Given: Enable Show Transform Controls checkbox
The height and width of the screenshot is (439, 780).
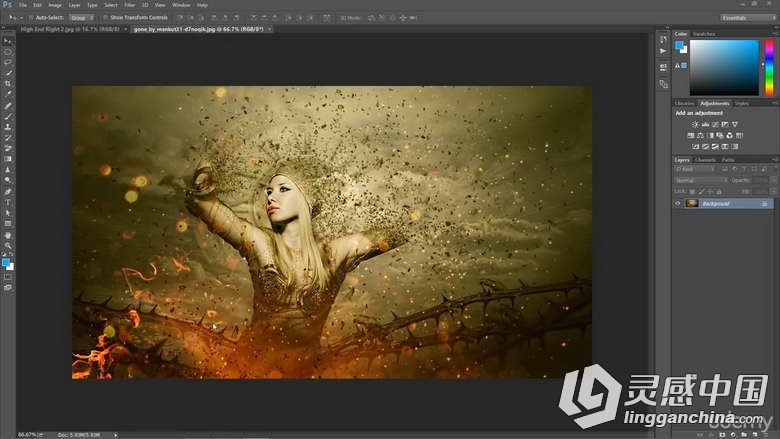Looking at the screenshot, I should 105,17.
